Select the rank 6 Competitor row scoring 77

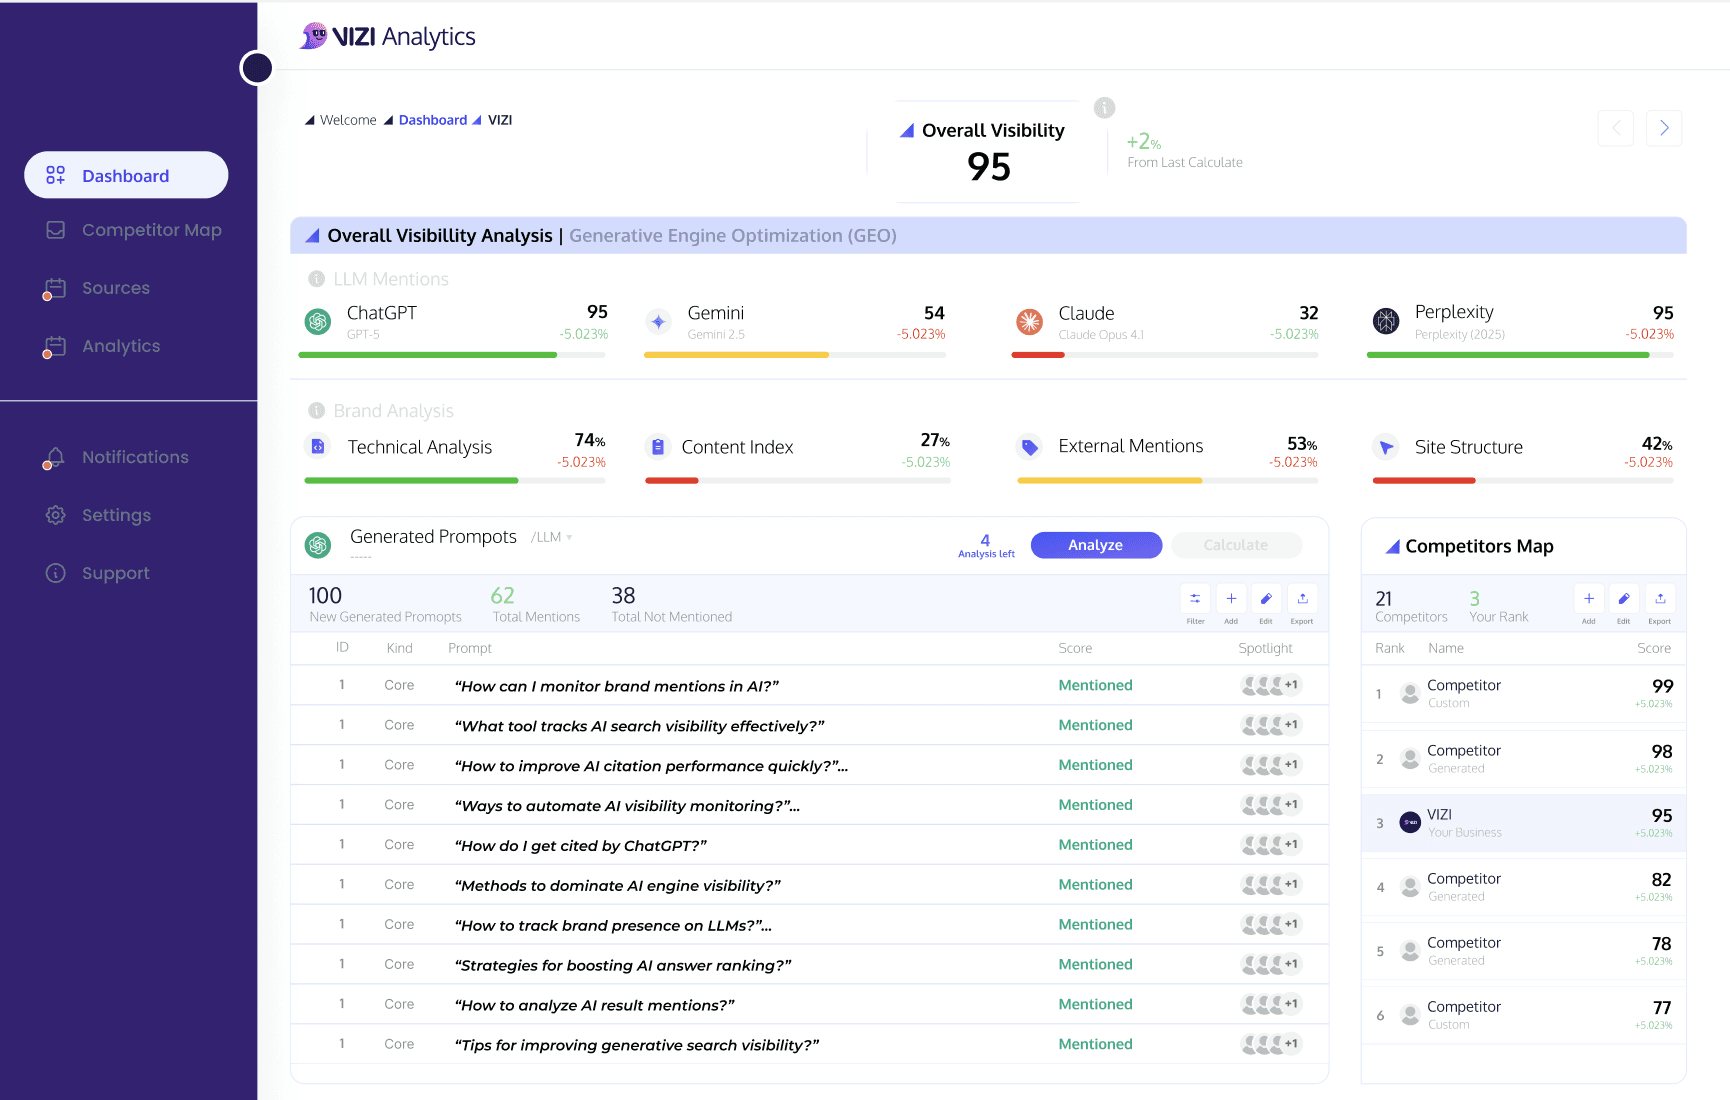click(x=1524, y=1015)
